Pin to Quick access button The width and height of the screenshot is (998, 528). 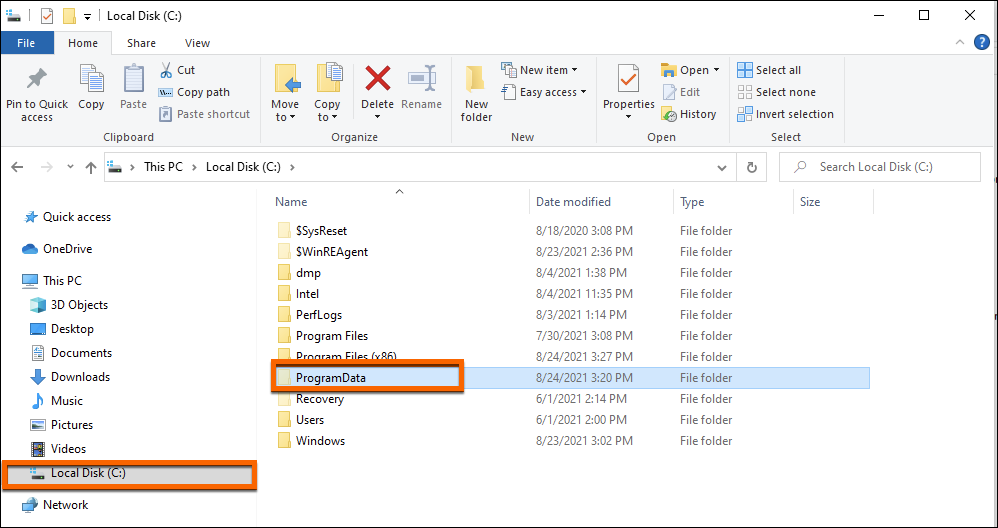[37, 94]
